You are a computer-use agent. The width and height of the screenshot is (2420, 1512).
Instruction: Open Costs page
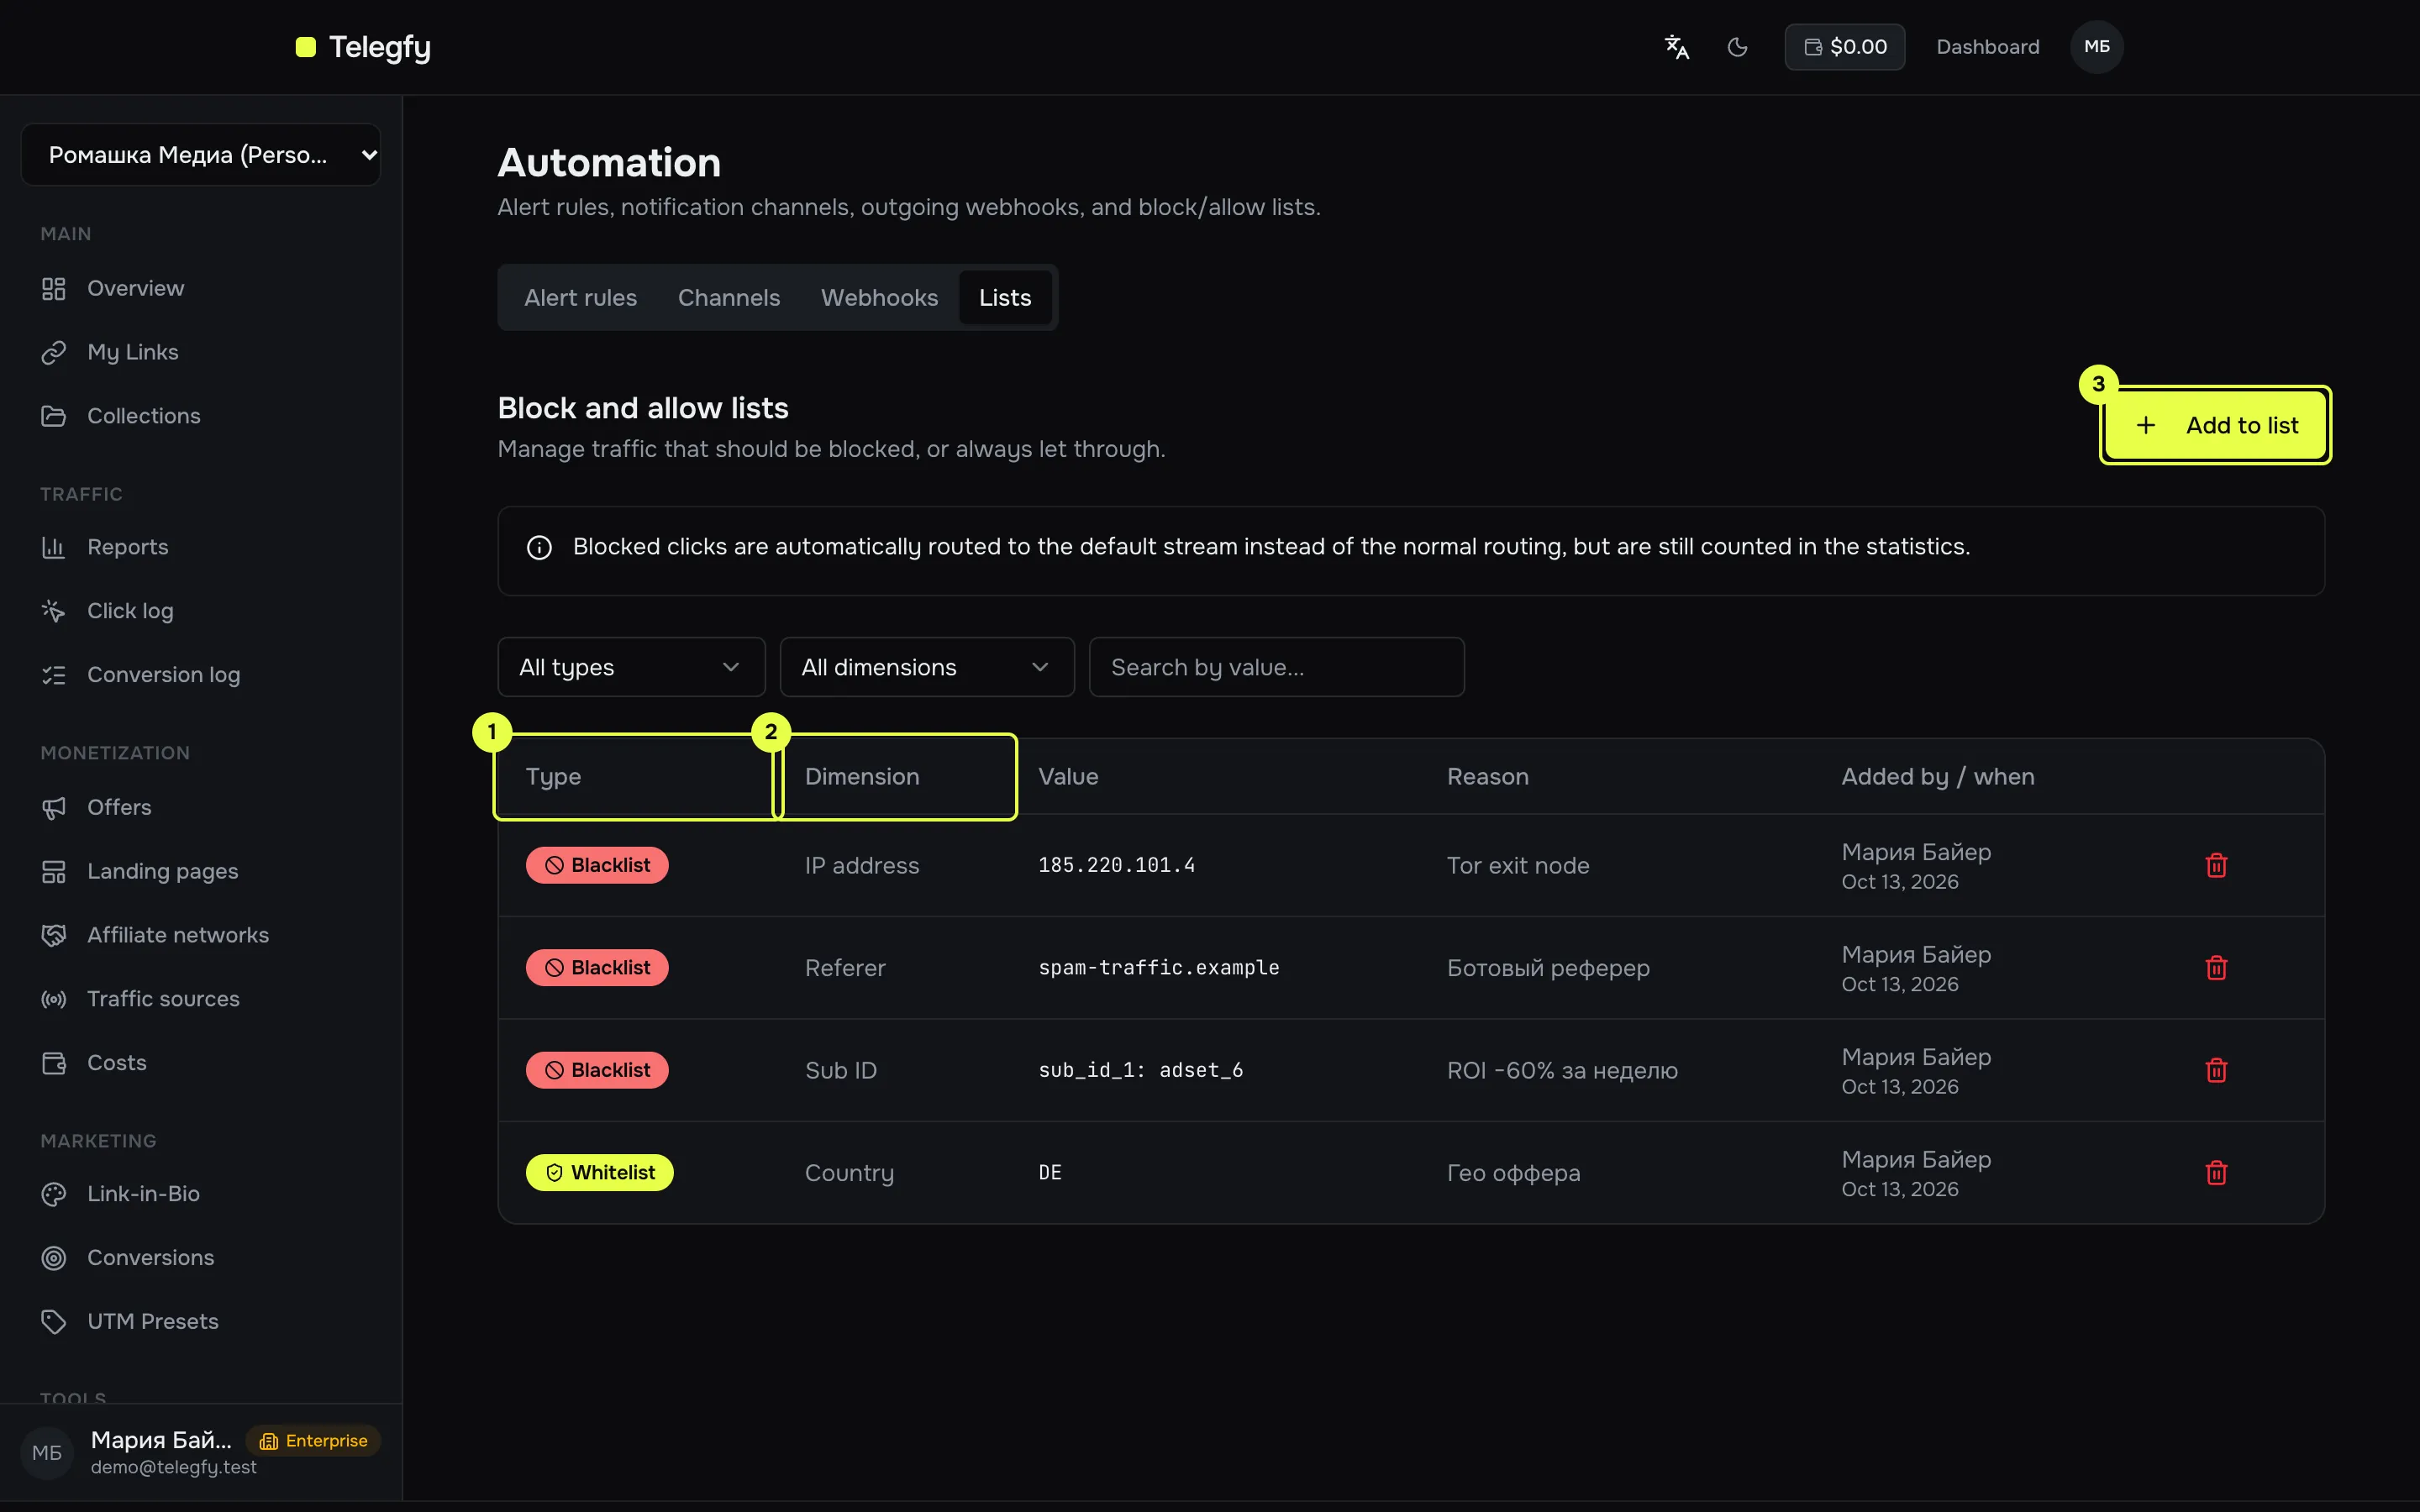point(201,1063)
